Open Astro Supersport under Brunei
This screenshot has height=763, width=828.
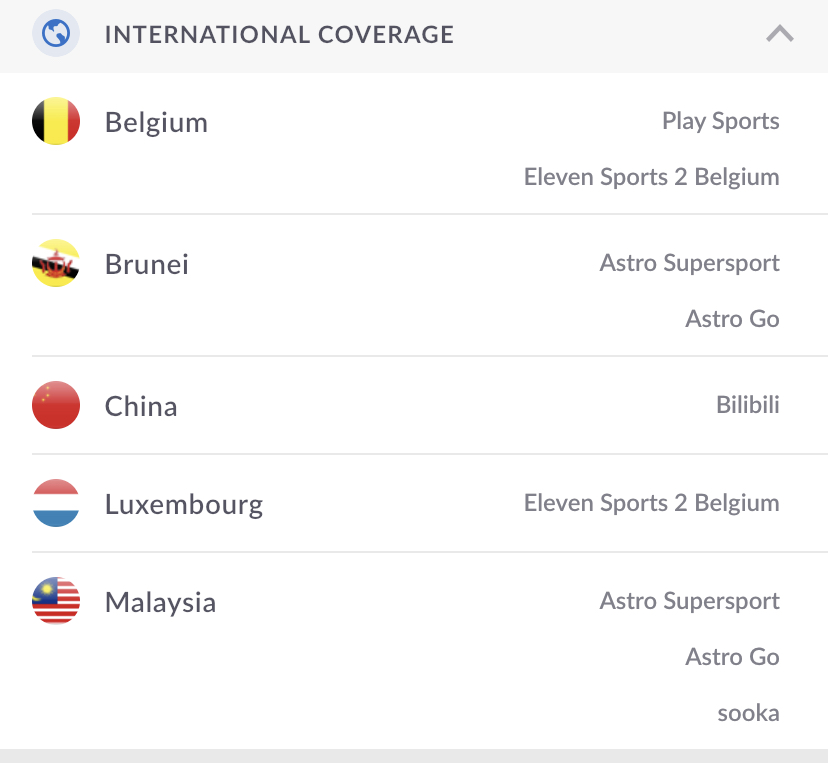tap(689, 264)
